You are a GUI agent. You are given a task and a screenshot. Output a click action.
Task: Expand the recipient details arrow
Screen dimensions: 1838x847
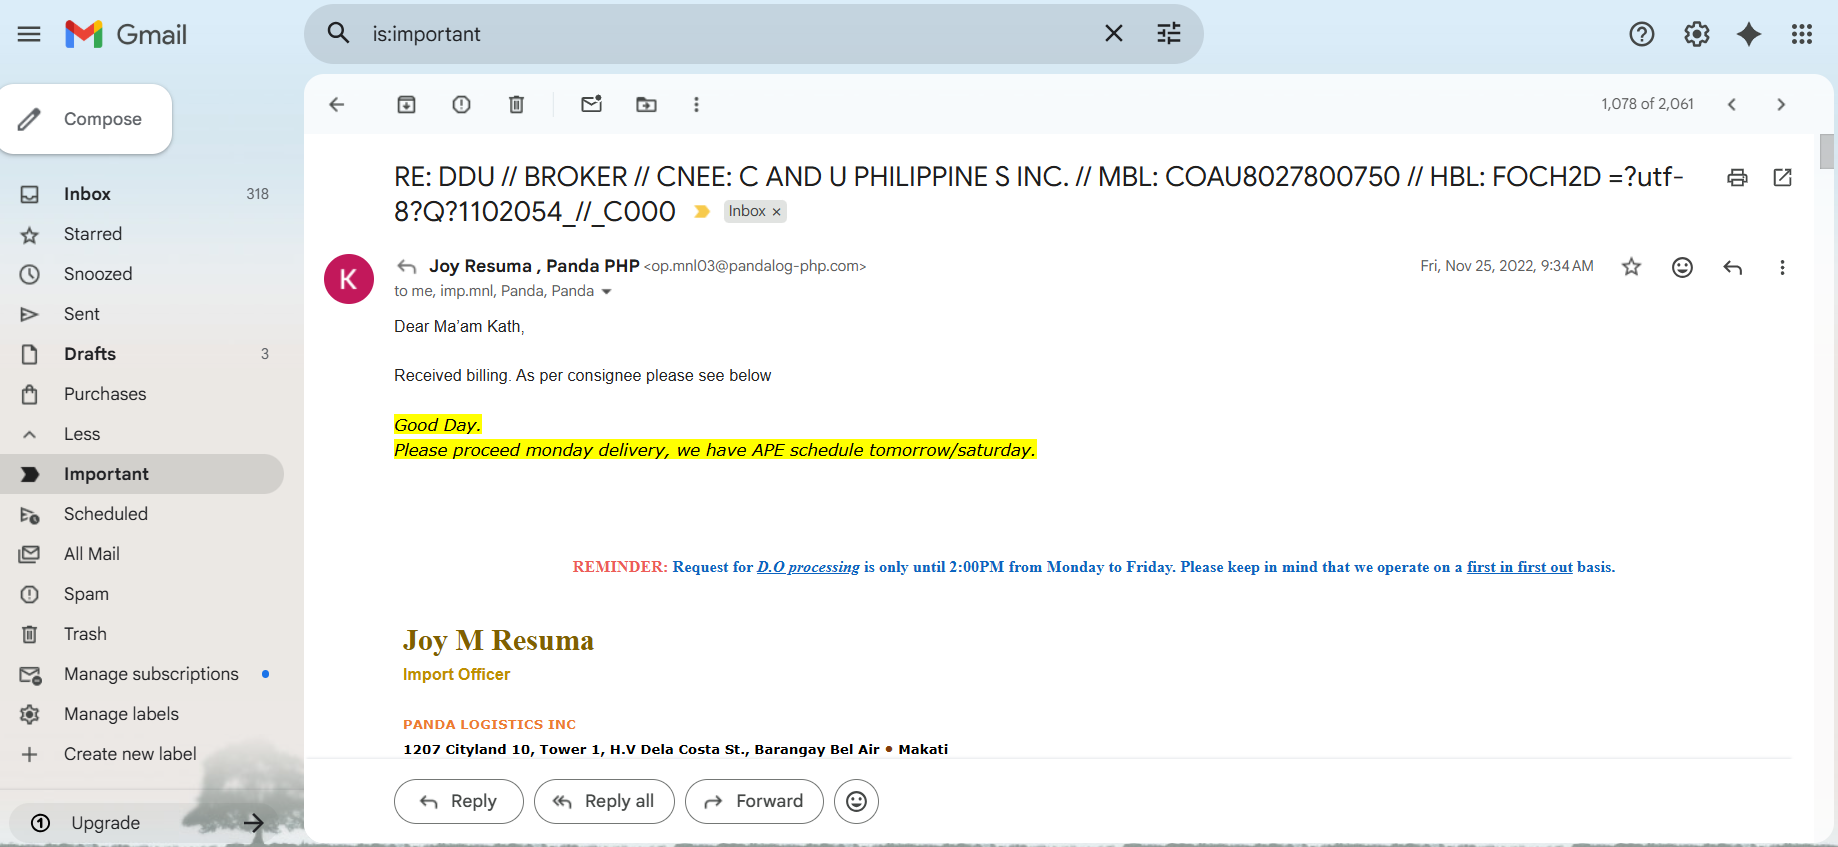[606, 292]
